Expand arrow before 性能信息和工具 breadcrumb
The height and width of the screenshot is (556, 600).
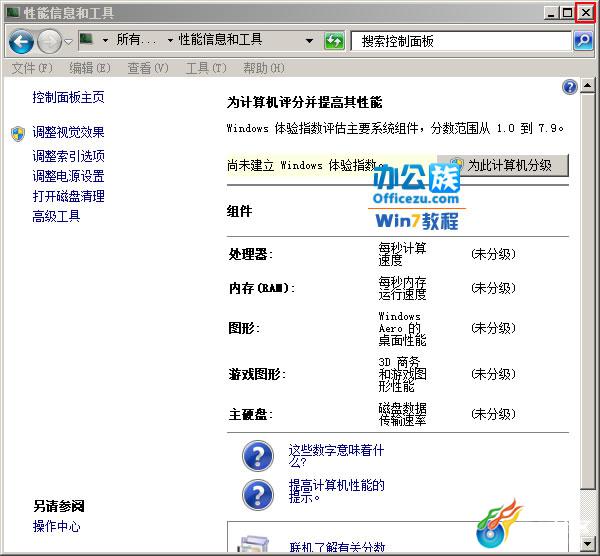pyautogui.click(x=170, y=40)
